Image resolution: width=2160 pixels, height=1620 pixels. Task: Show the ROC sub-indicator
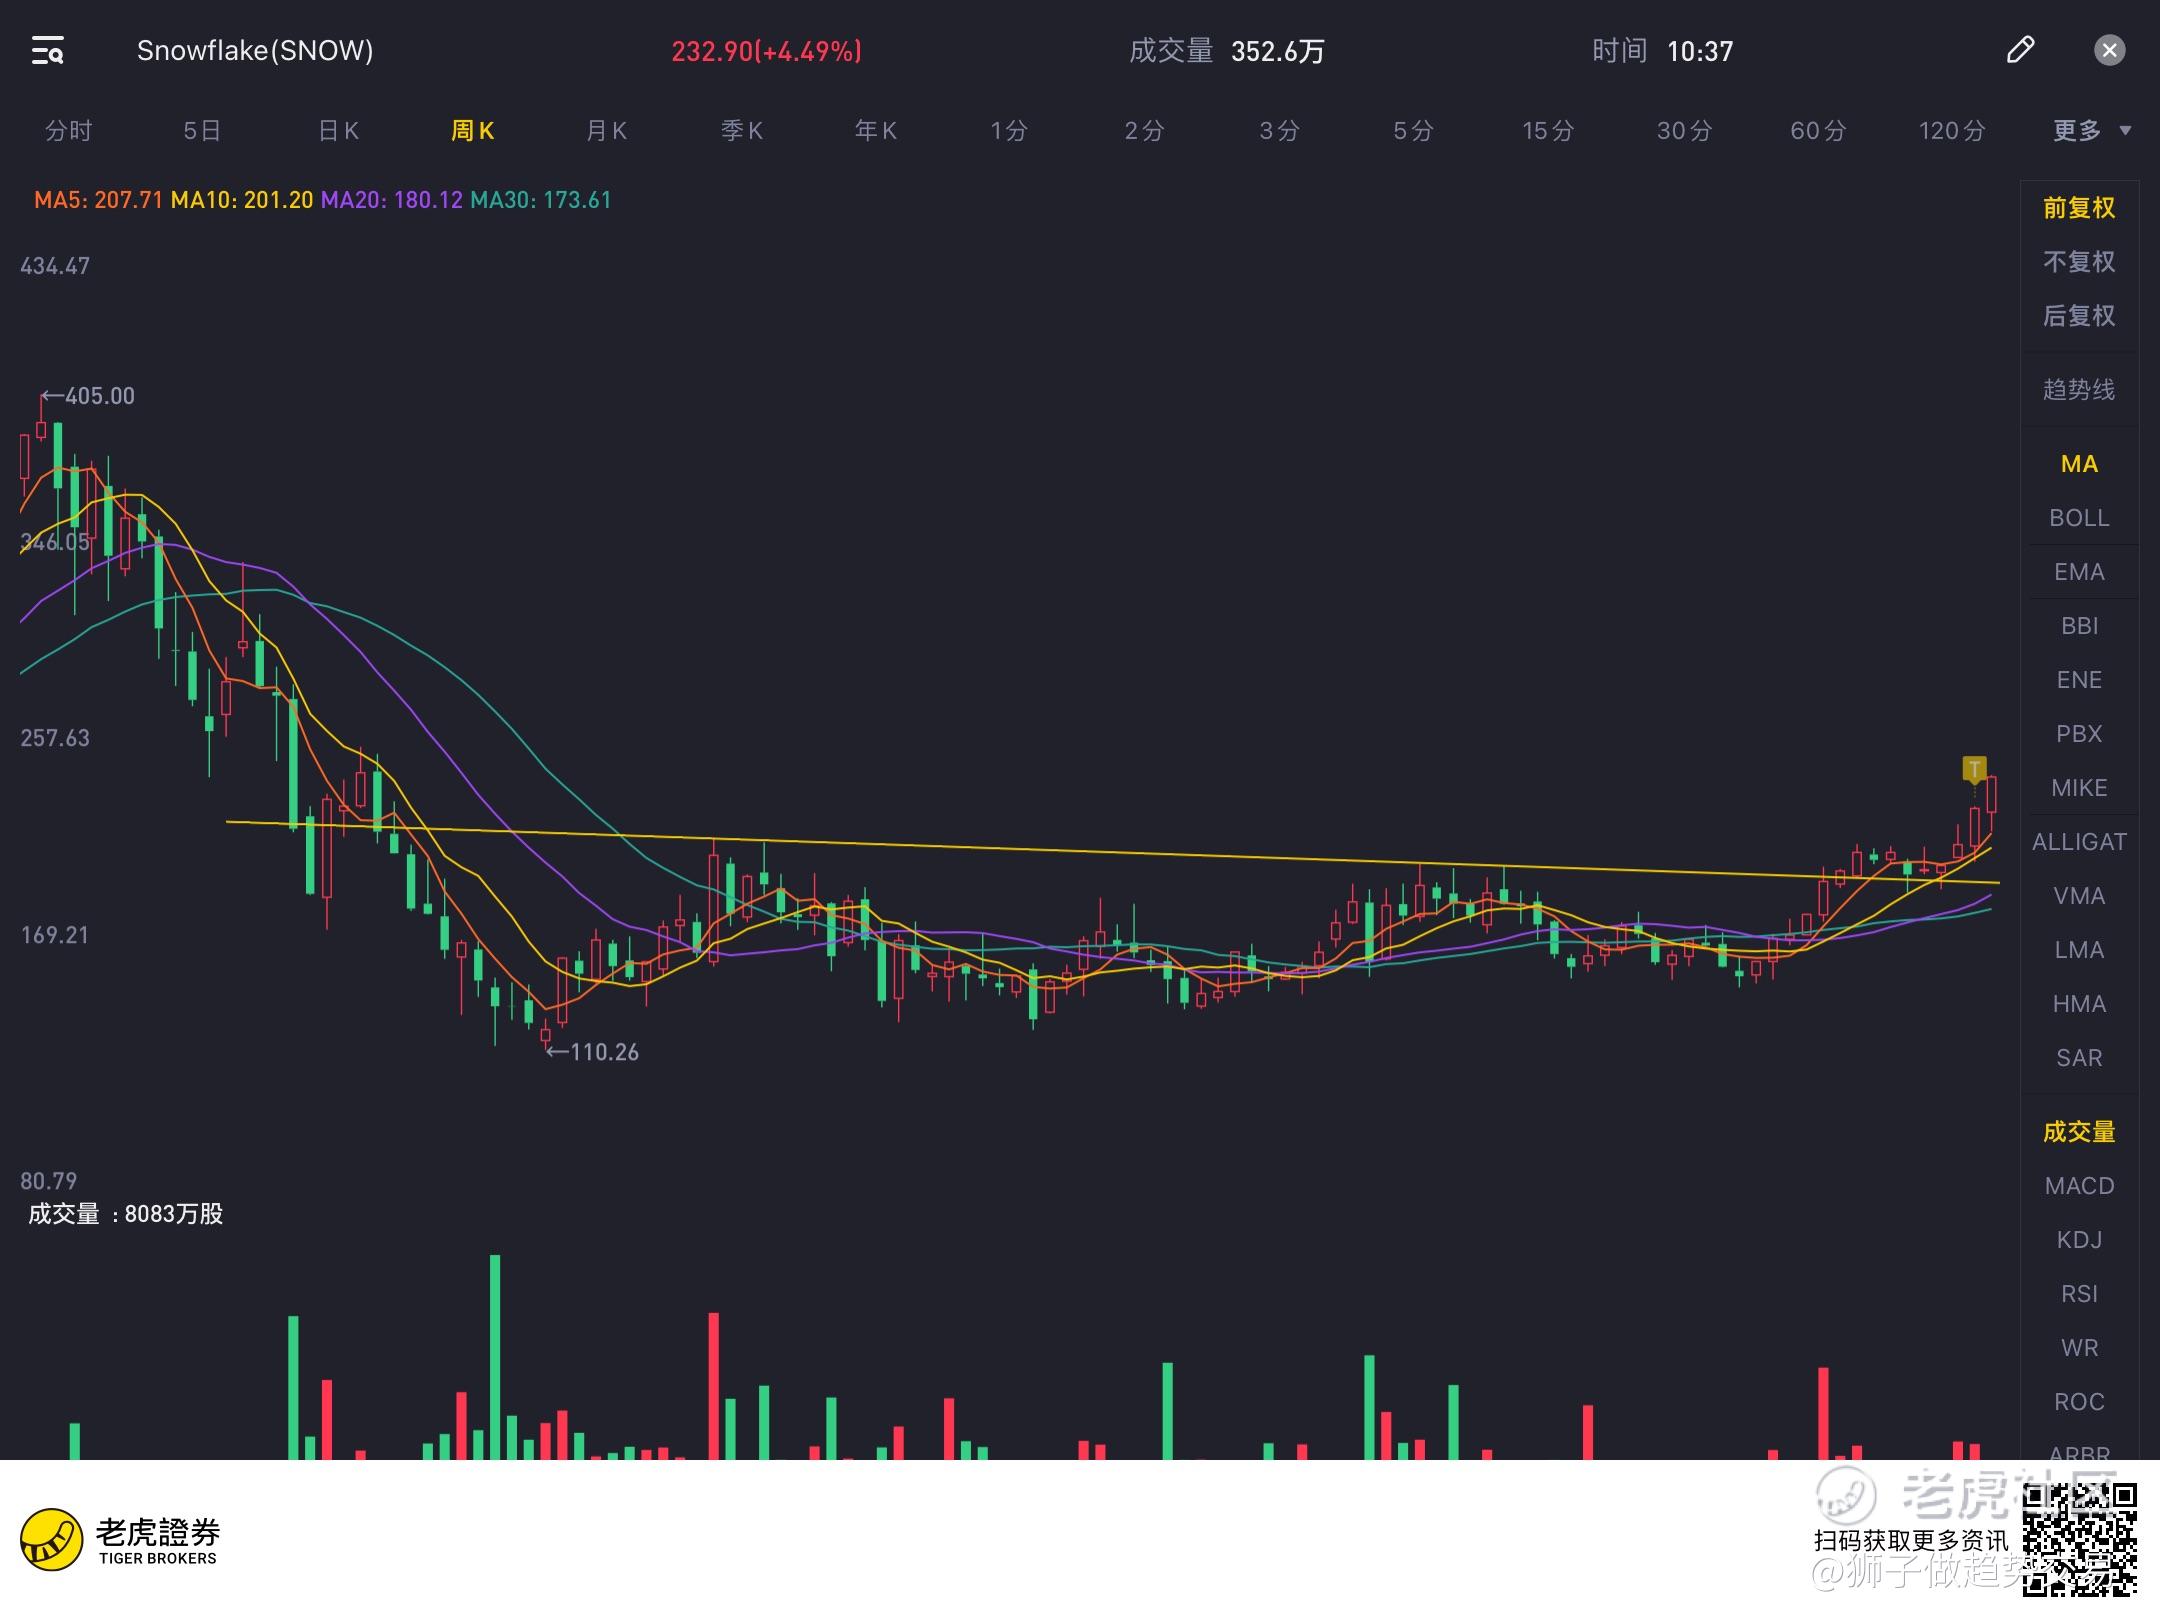pyautogui.click(x=2079, y=1402)
